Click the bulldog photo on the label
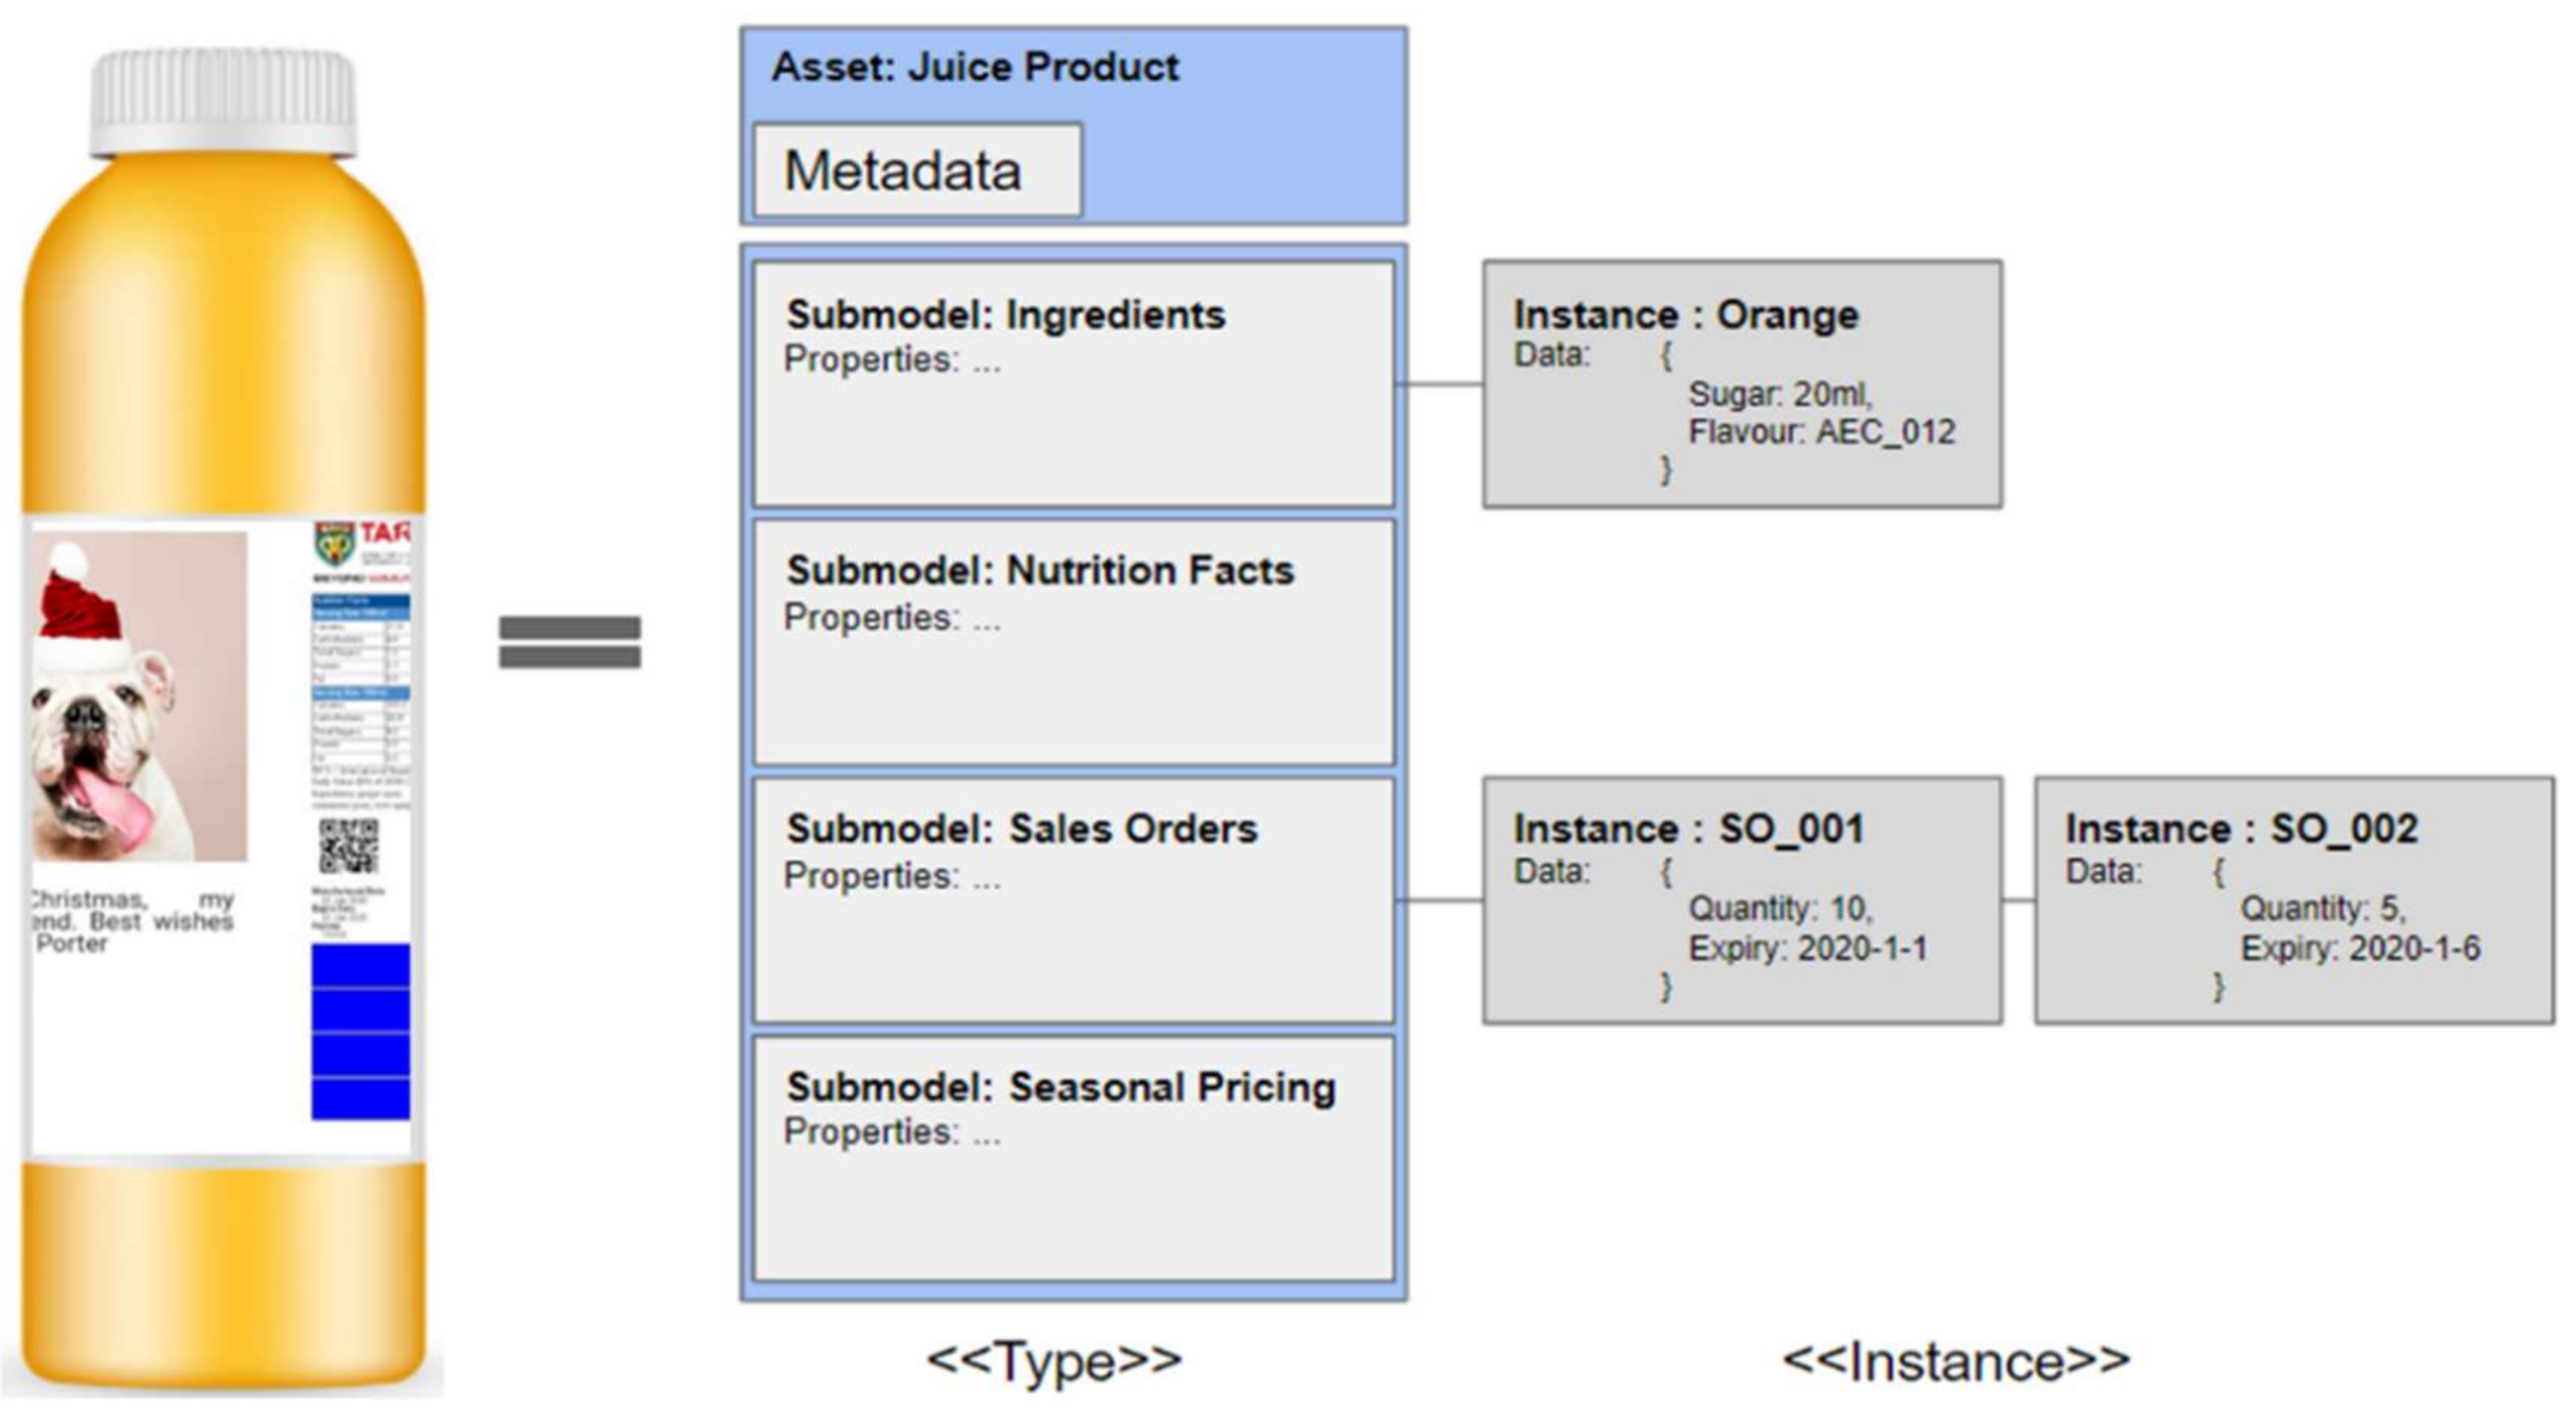This screenshot has width=2576, height=1422. point(138,696)
